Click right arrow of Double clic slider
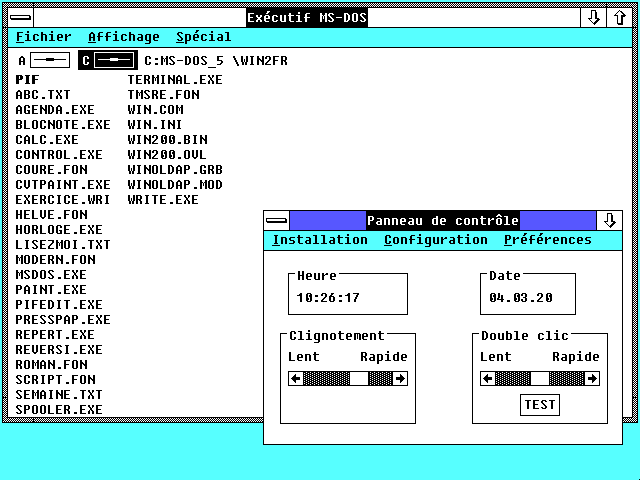This screenshot has height=480, width=640. (x=592, y=379)
